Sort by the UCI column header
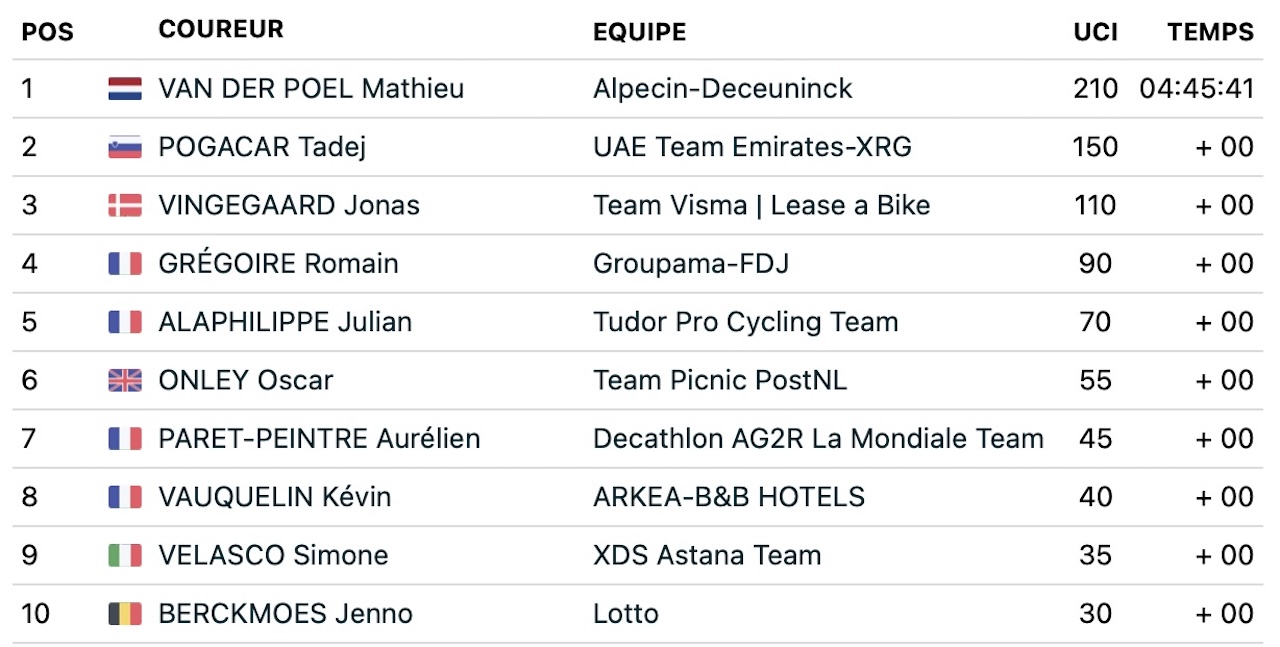The image size is (1280, 647). tap(1096, 32)
